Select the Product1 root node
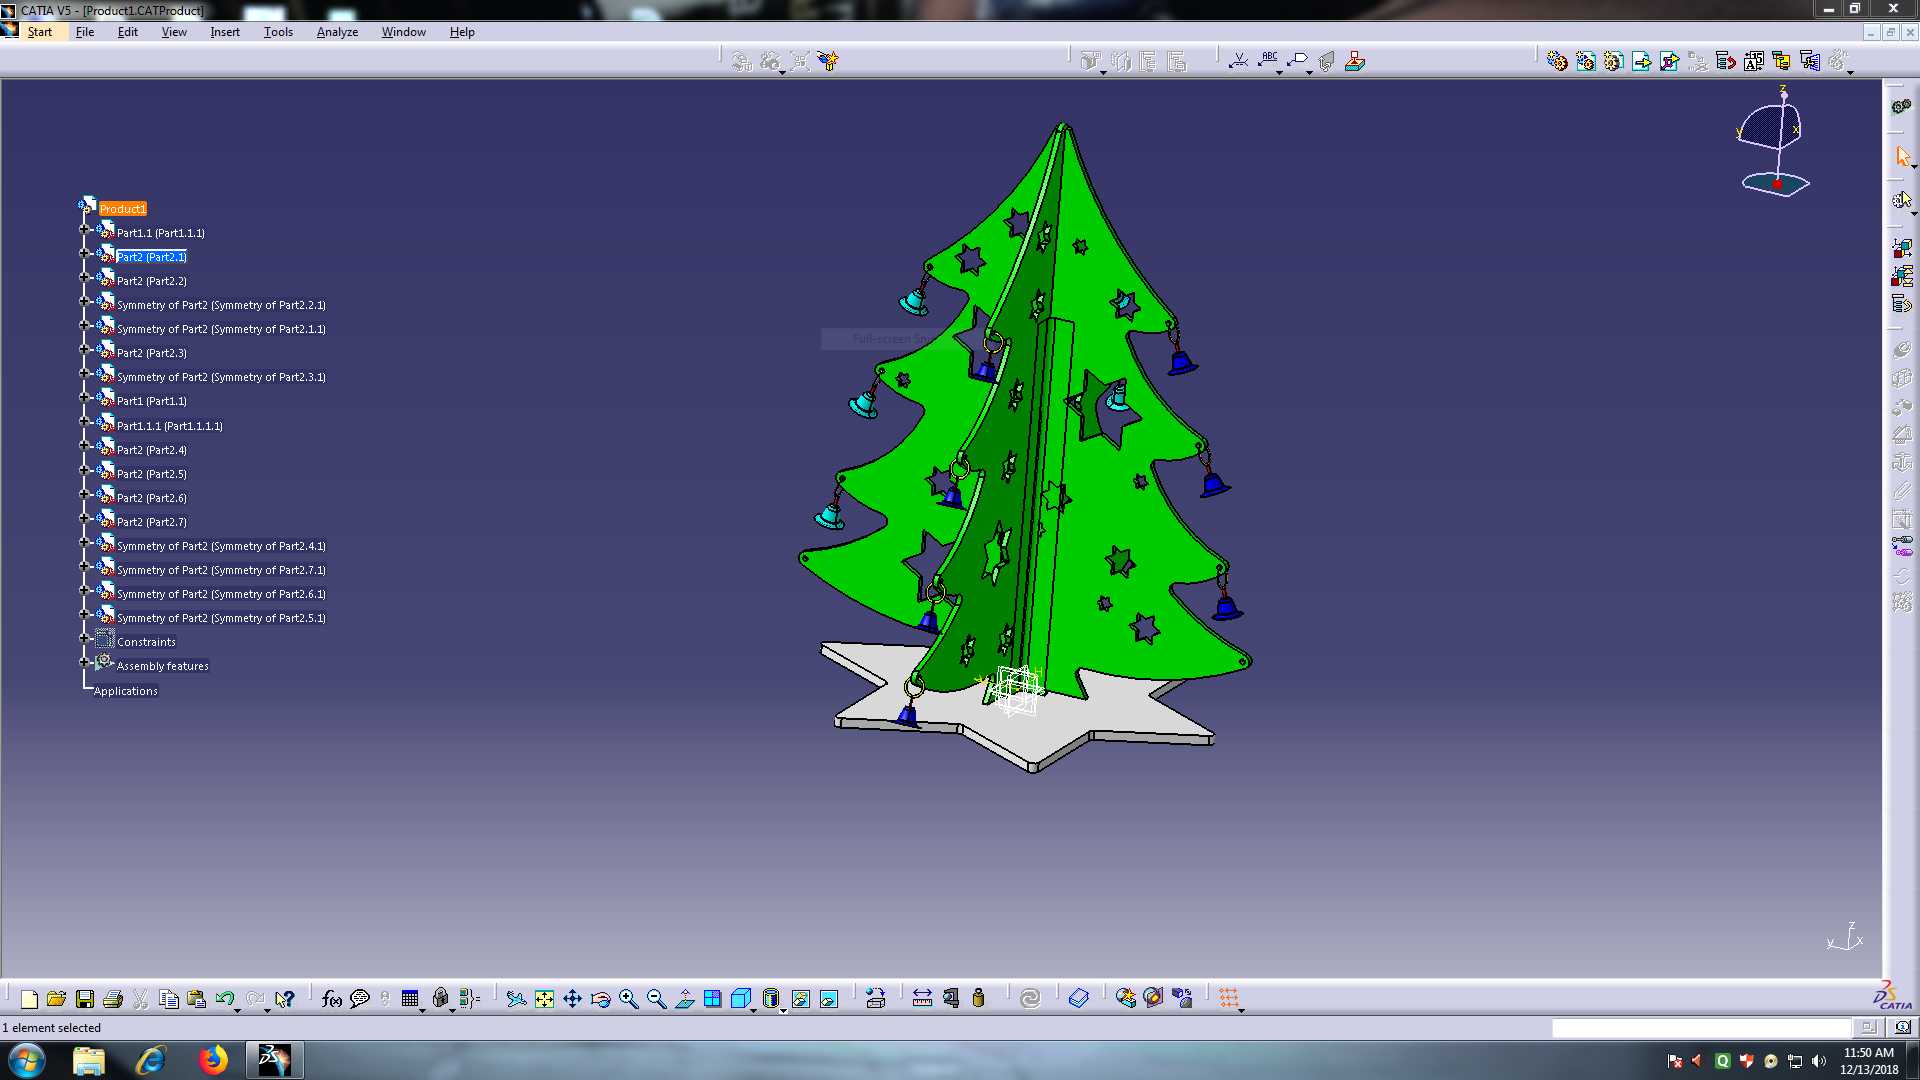Image resolution: width=1920 pixels, height=1080 pixels. point(123,209)
